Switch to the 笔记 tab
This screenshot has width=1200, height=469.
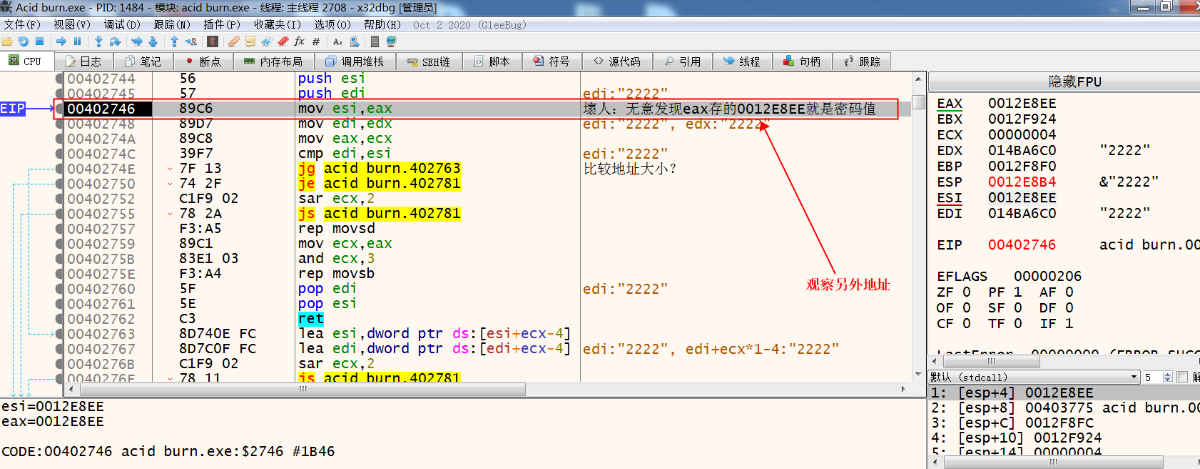pyautogui.click(x=143, y=61)
